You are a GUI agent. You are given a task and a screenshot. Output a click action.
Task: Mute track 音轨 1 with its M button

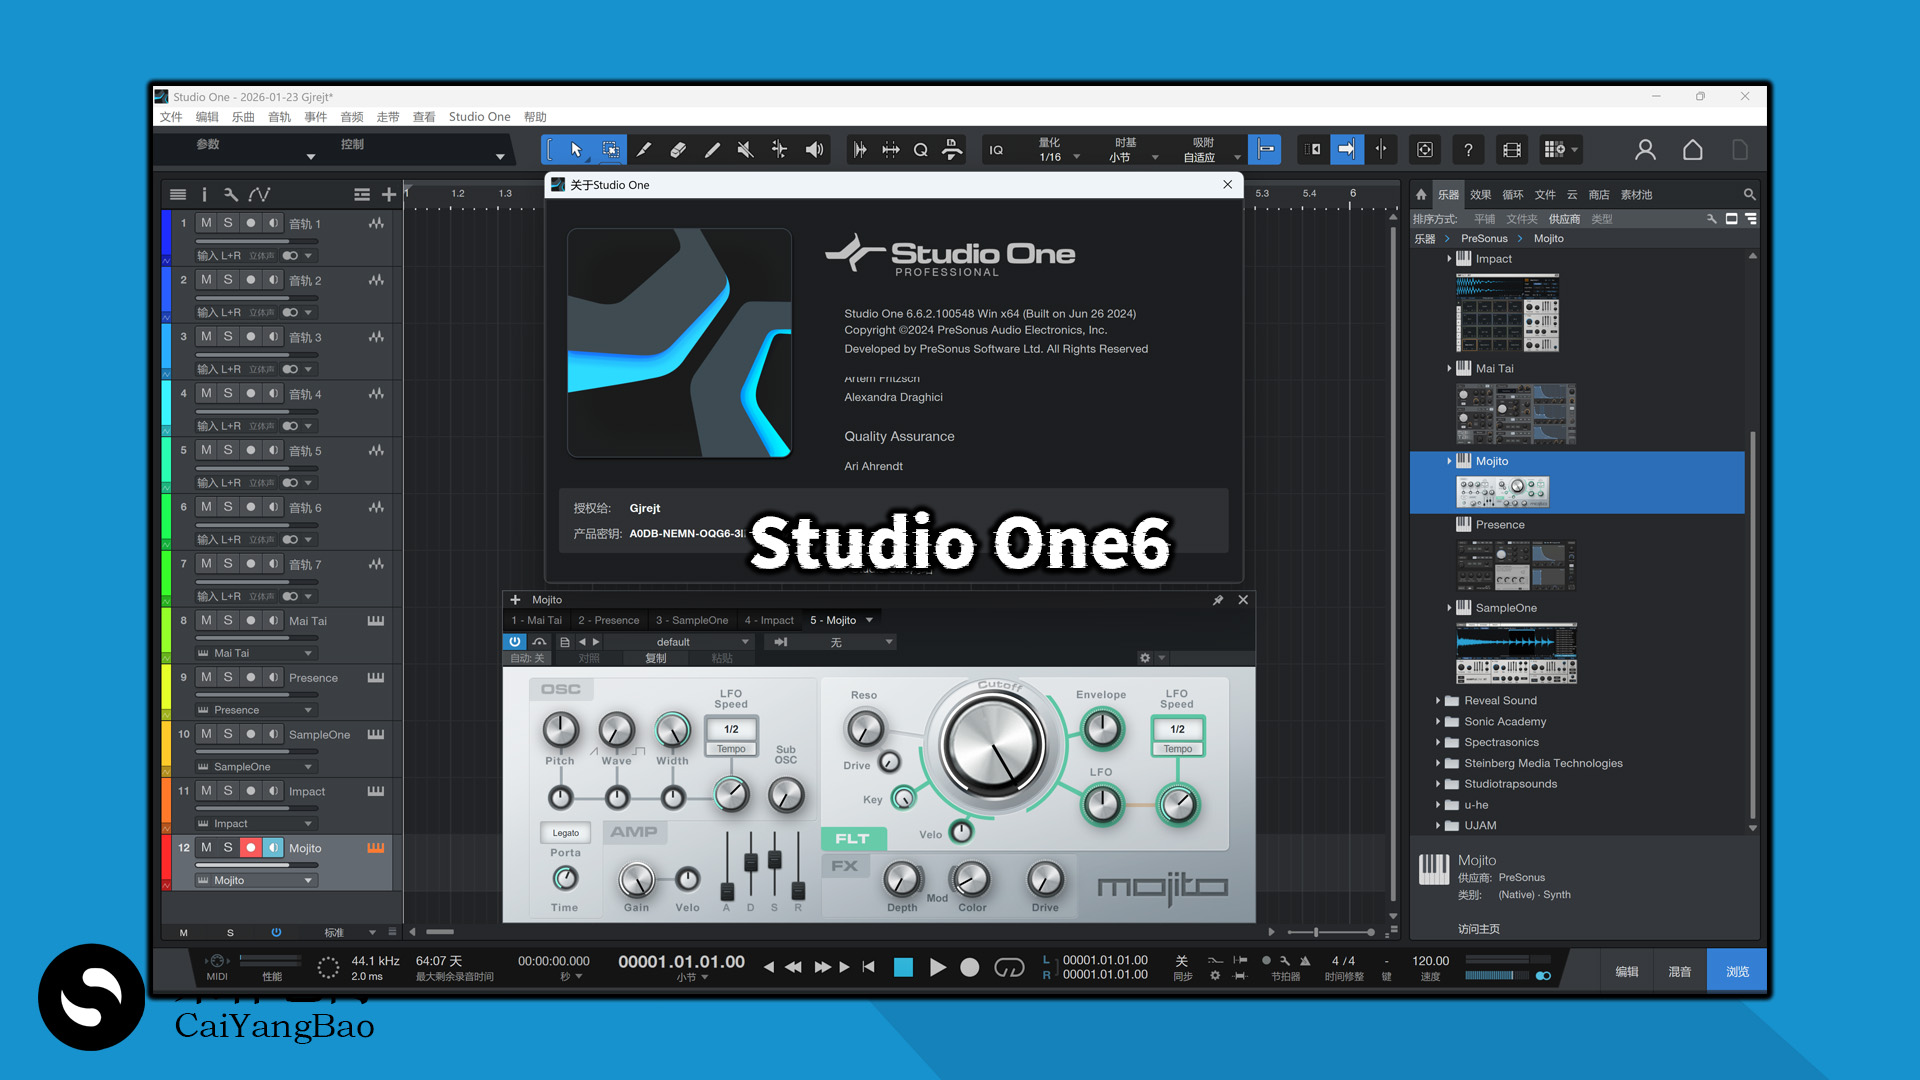[206, 222]
